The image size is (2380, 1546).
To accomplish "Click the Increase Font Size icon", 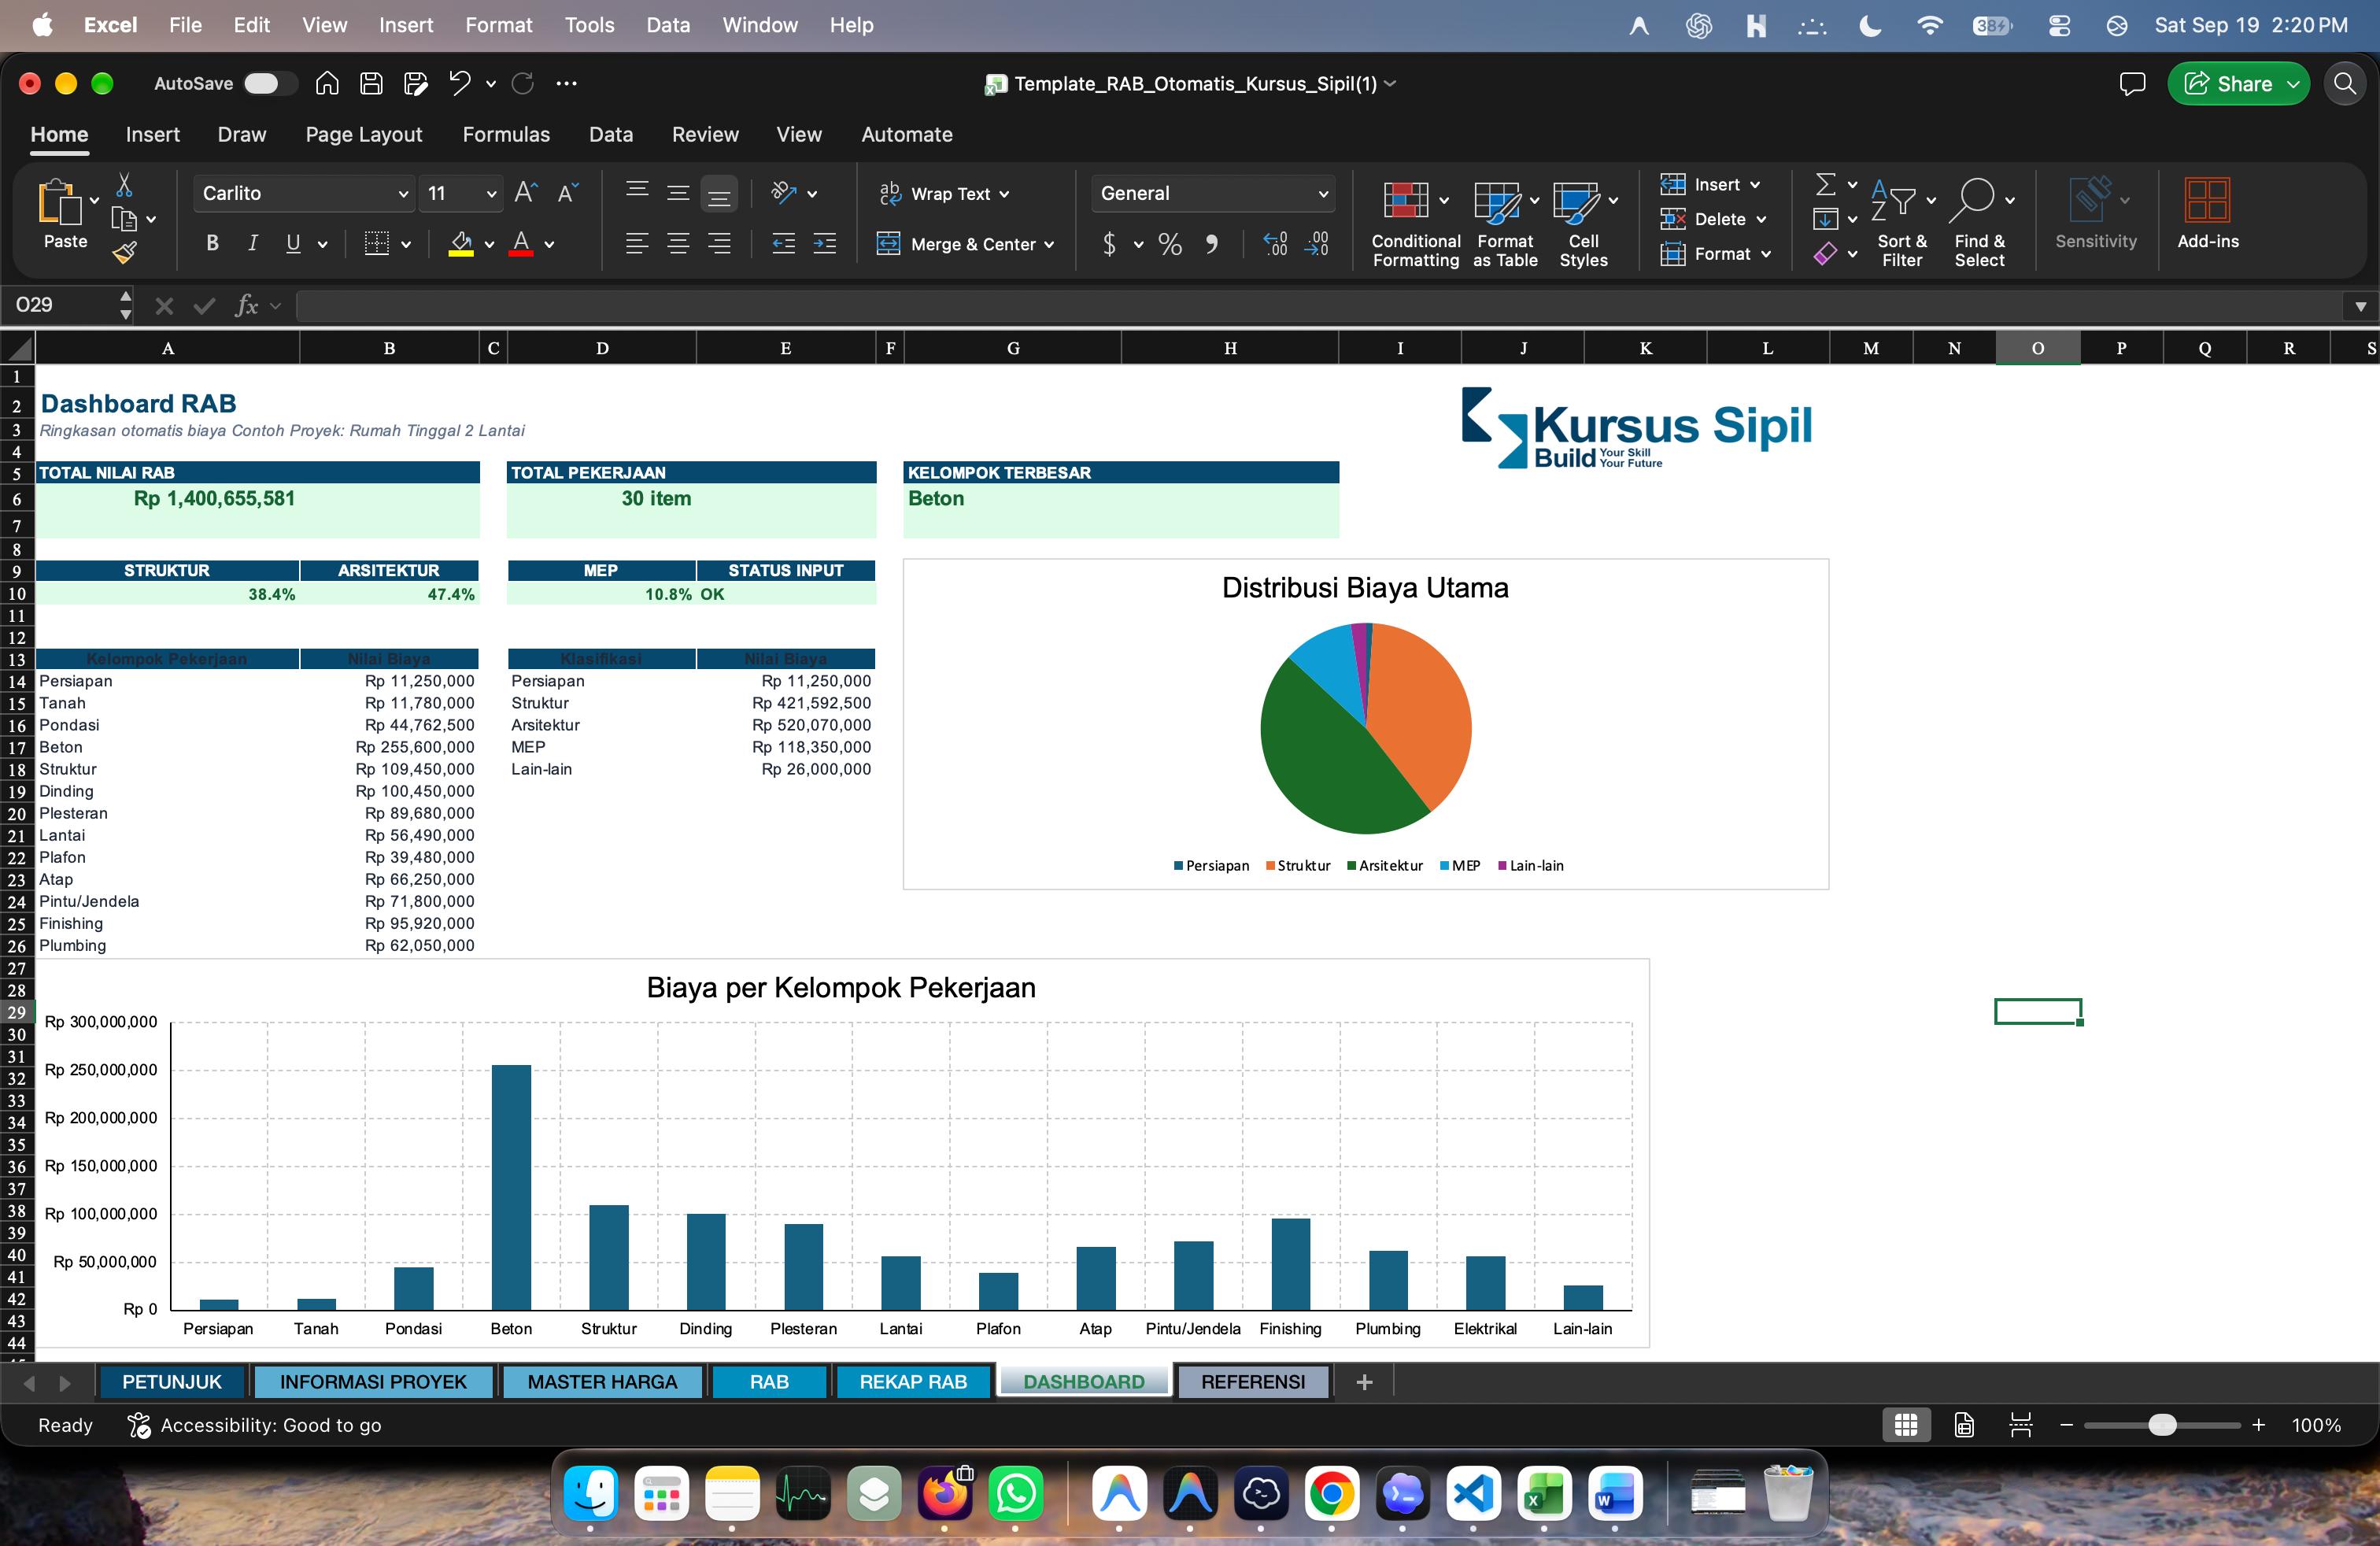I will coord(526,193).
